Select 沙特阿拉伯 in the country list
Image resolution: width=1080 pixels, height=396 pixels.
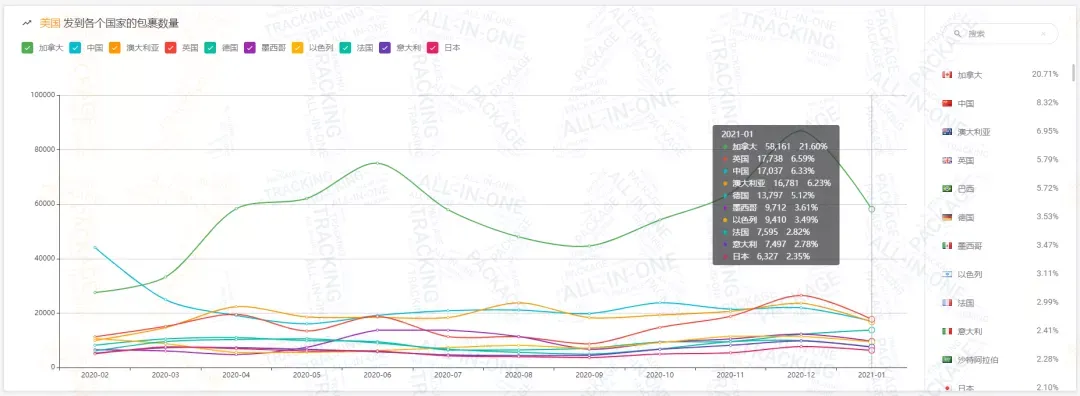[x=999, y=359]
